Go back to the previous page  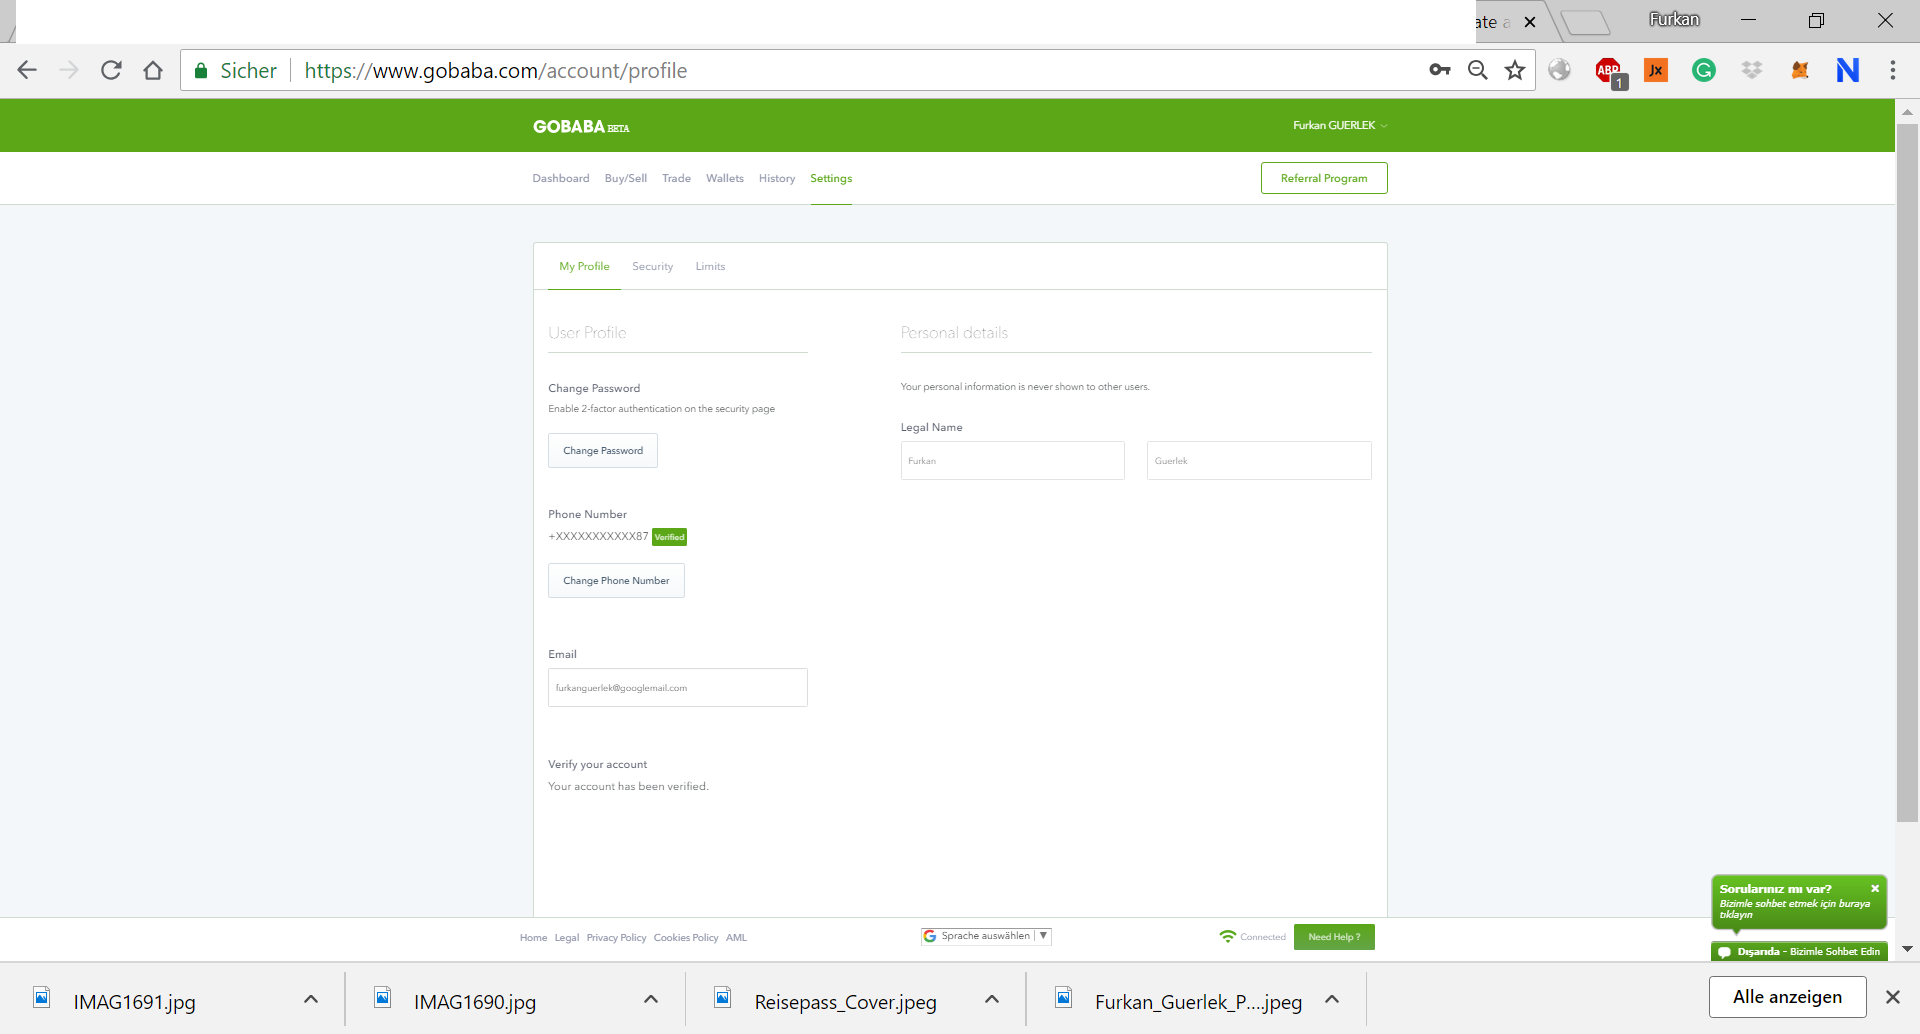click(x=27, y=70)
